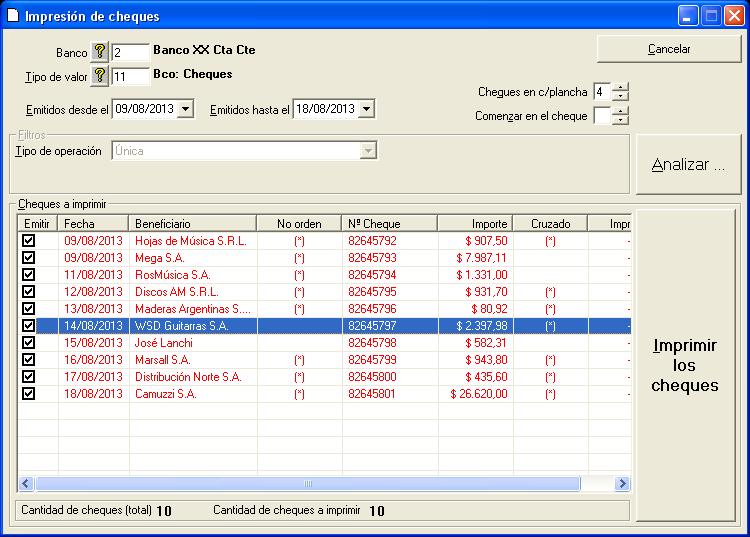The width and height of the screenshot is (750, 537).
Task: Click the Analizar ... button
Action: (x=688, y=165)
